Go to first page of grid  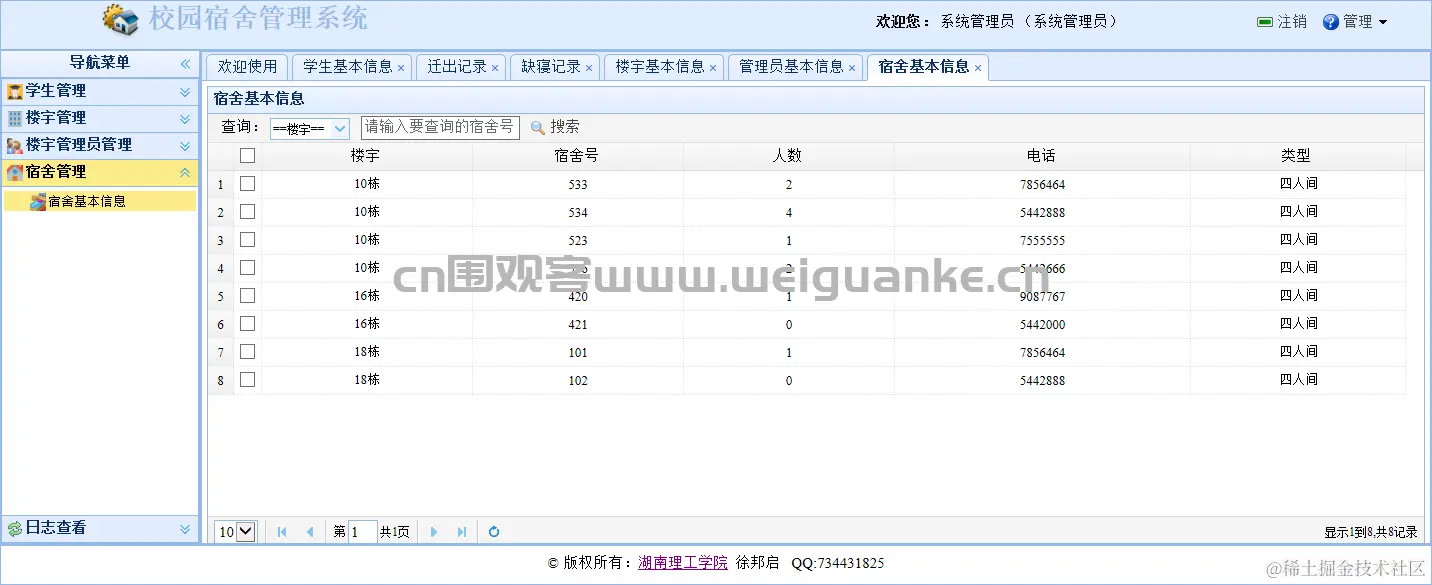coord(282,532)
